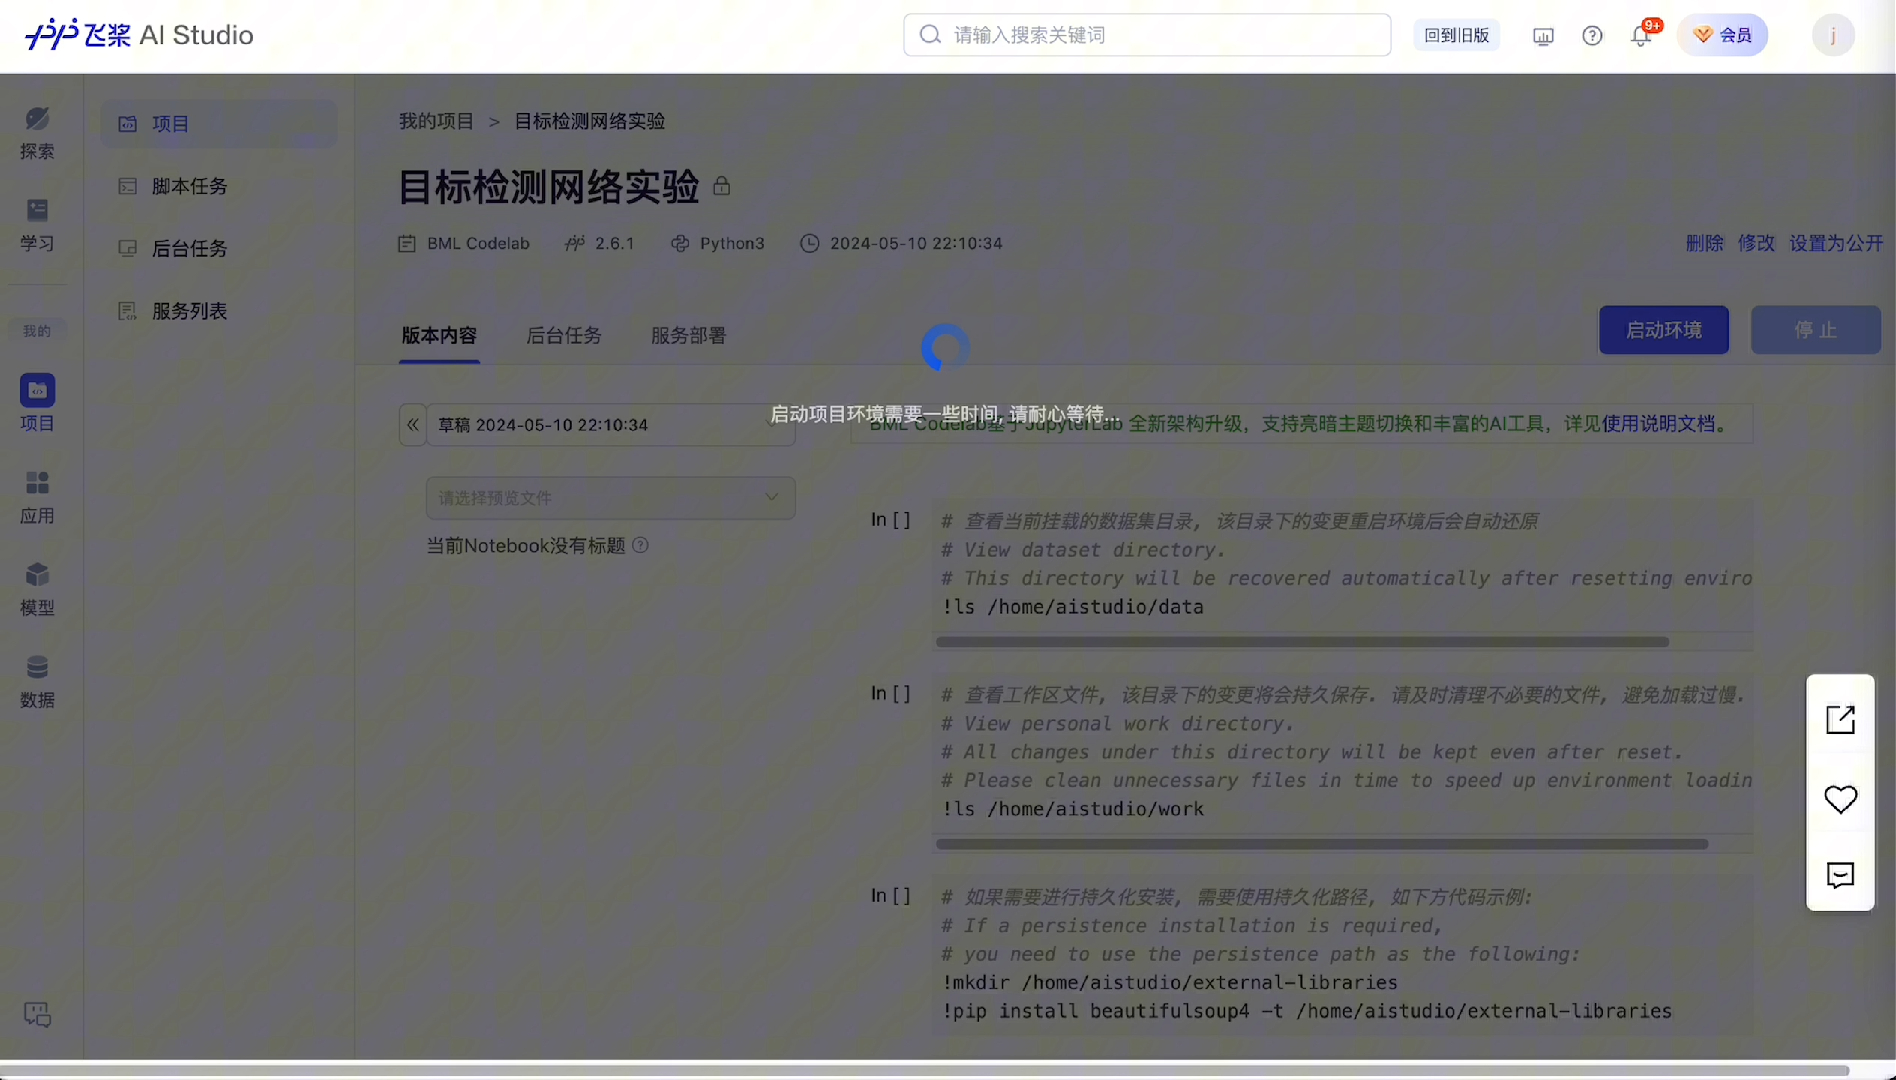The height and width of the screenshot is (1080, 1896).
Task: Click the 停止 button
Action: pos(1816,330)
